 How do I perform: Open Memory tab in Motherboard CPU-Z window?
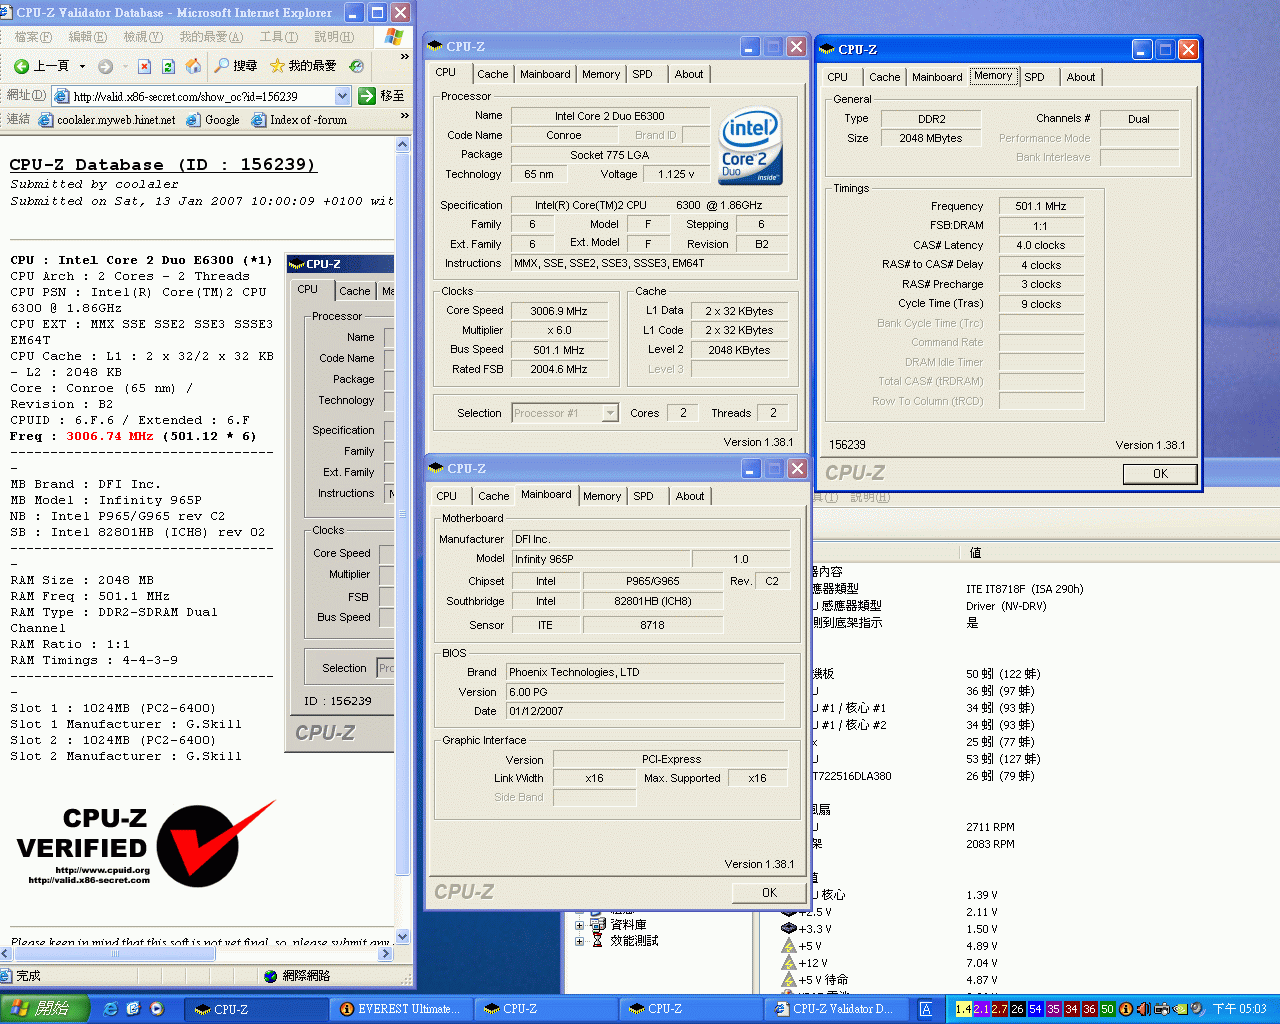[x=602, y=496]
